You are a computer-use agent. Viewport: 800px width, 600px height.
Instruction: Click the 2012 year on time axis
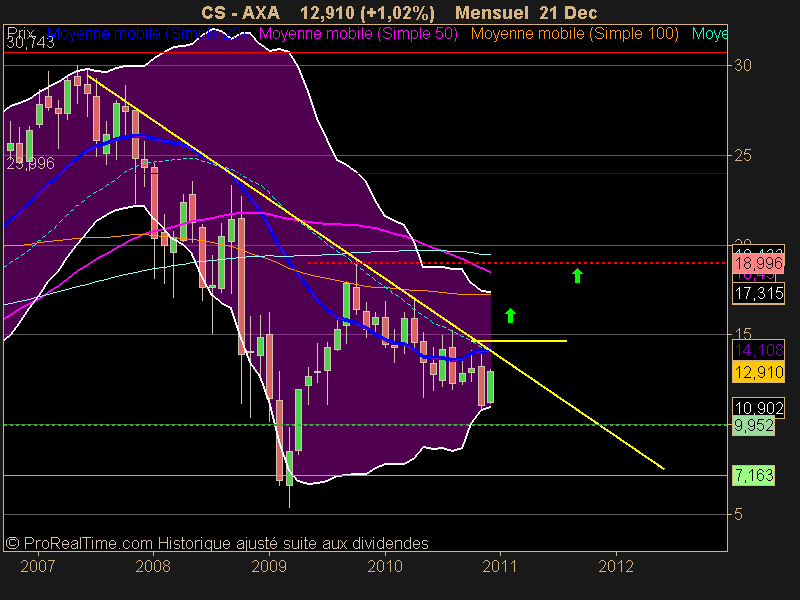pos(616,566)
